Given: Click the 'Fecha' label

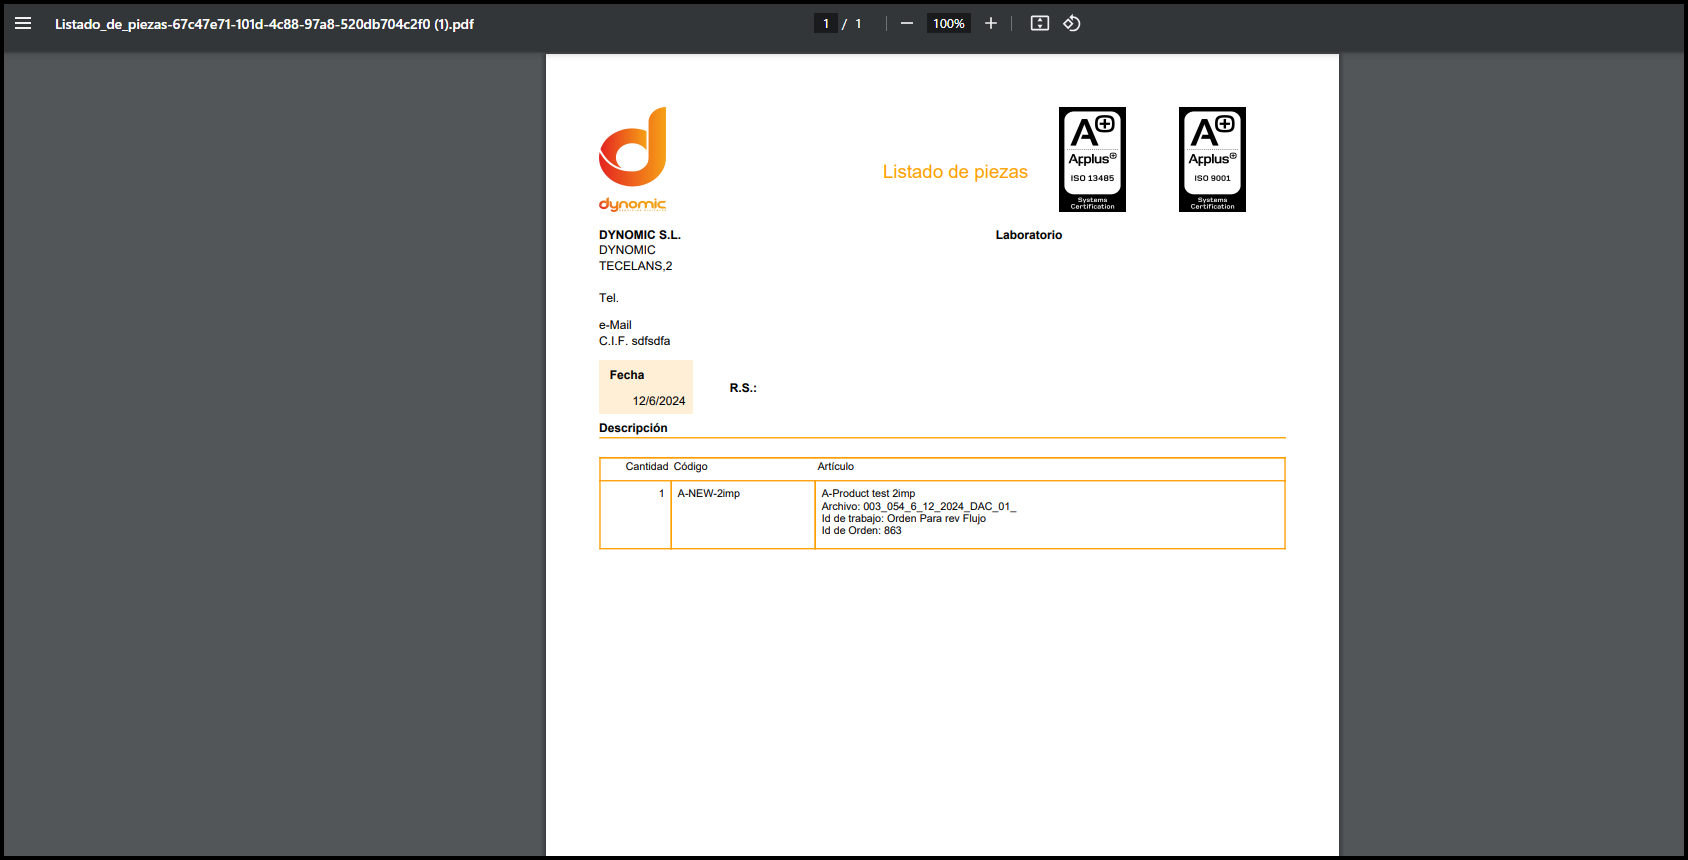Looking at the screenshot, I should [x=627, y=375].
